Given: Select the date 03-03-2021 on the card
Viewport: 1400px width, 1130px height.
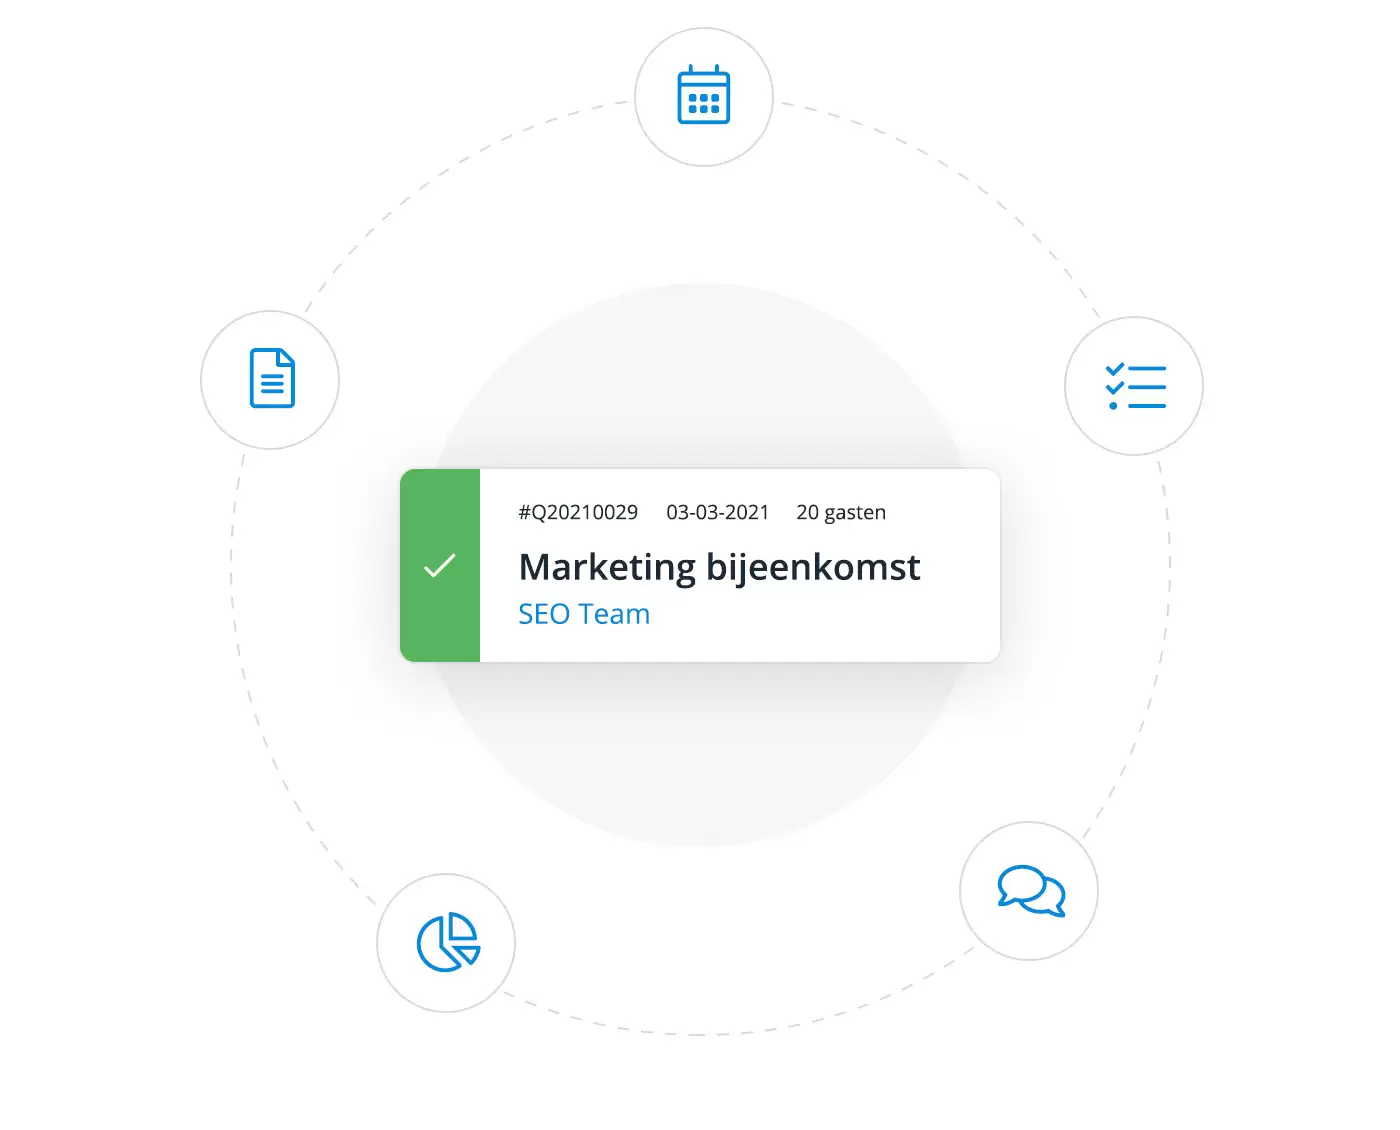Looking at the screenshot, I should pos(717,512).
